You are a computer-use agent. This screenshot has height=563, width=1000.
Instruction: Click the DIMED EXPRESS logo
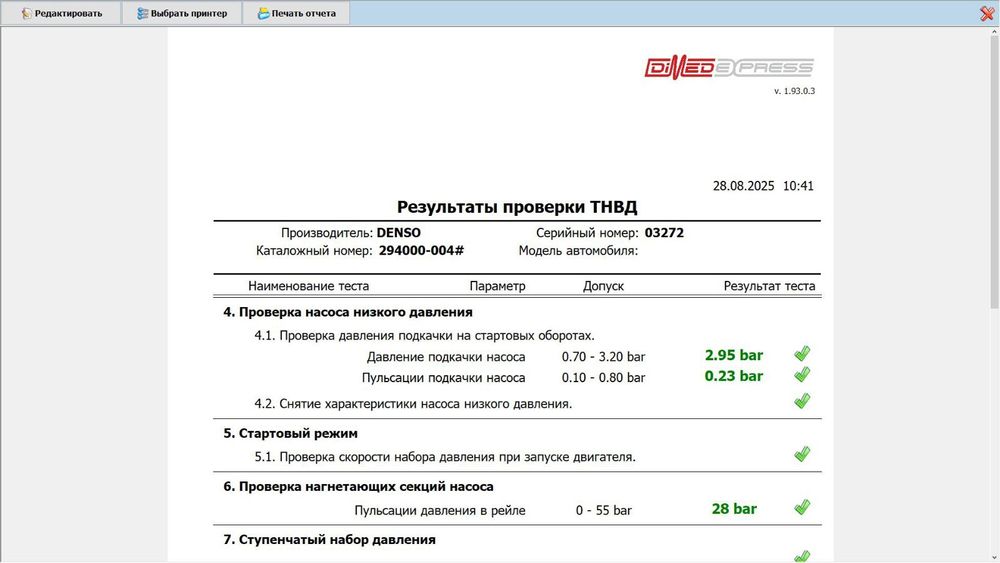729,68
